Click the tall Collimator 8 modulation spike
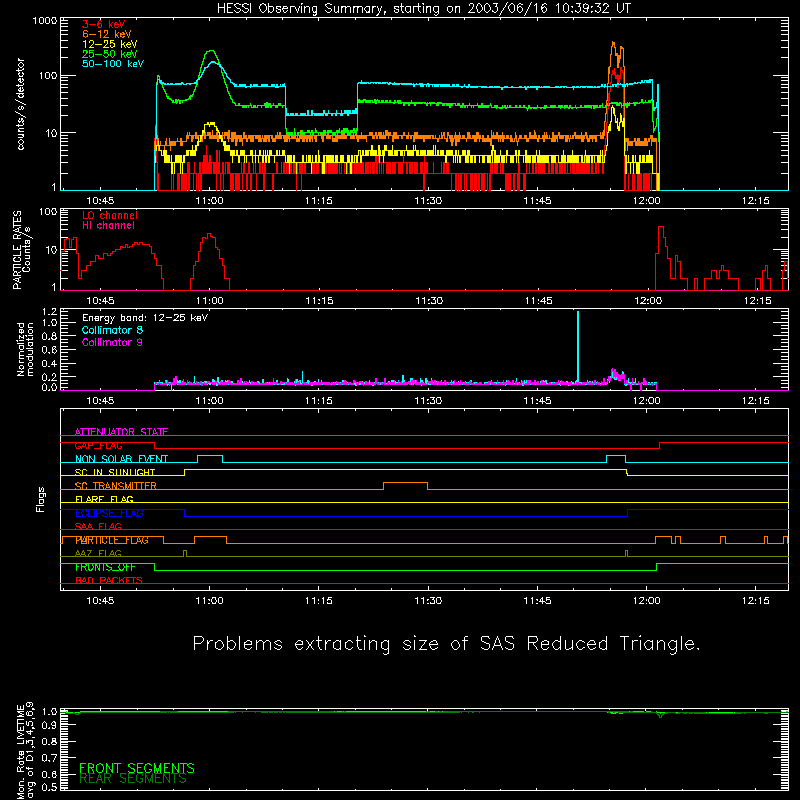800x800 pixels. click(578, 346)
